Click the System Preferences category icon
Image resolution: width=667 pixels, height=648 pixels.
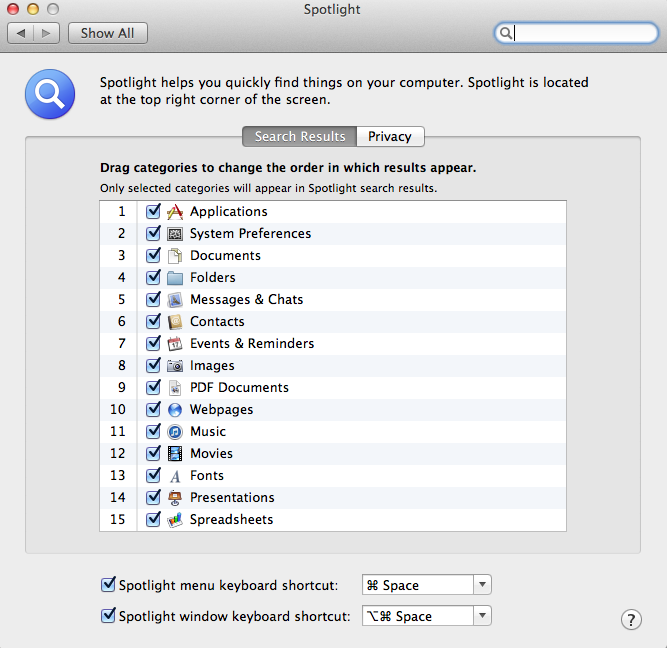tap(175, 234)
